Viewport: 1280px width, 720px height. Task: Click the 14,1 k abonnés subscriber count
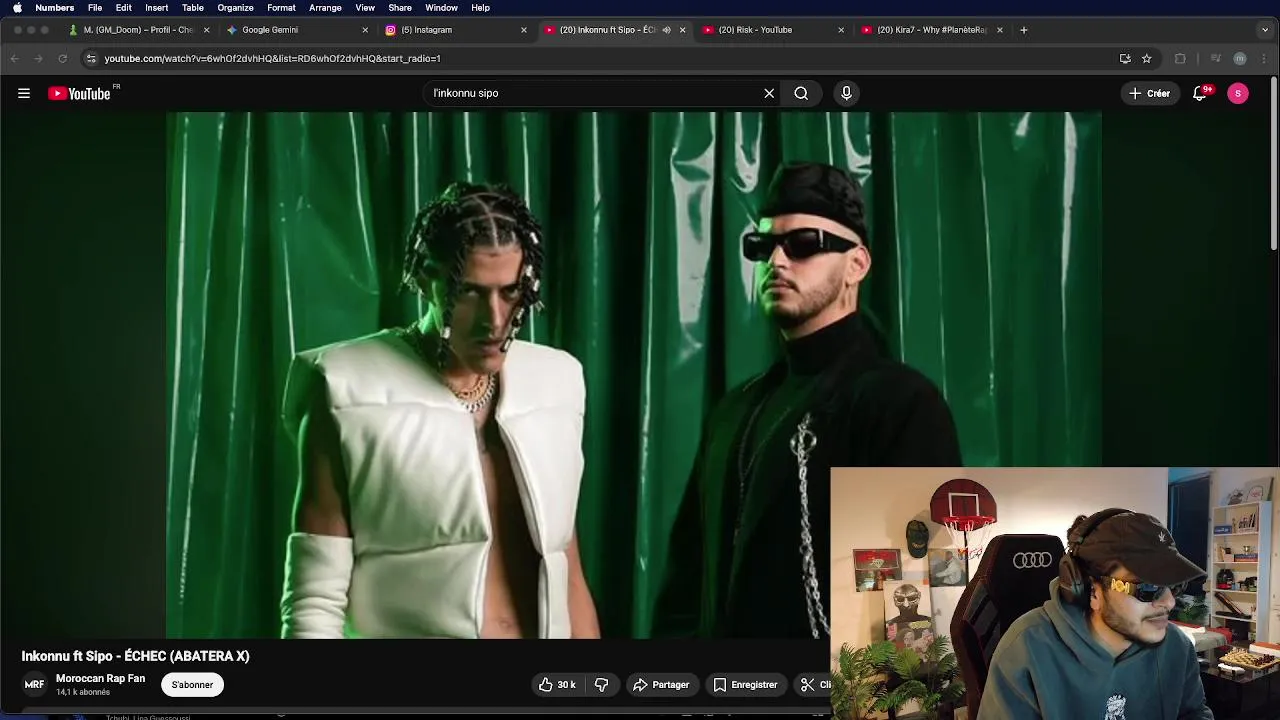tap(83, 692)
